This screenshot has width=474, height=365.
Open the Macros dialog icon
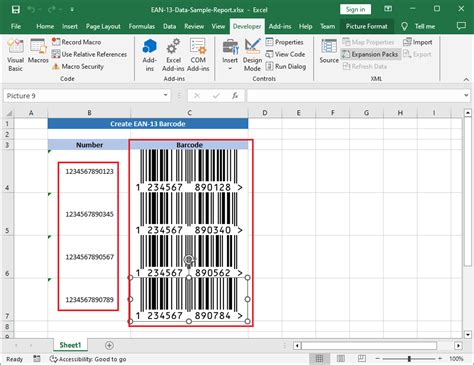(x=38, y=51)
